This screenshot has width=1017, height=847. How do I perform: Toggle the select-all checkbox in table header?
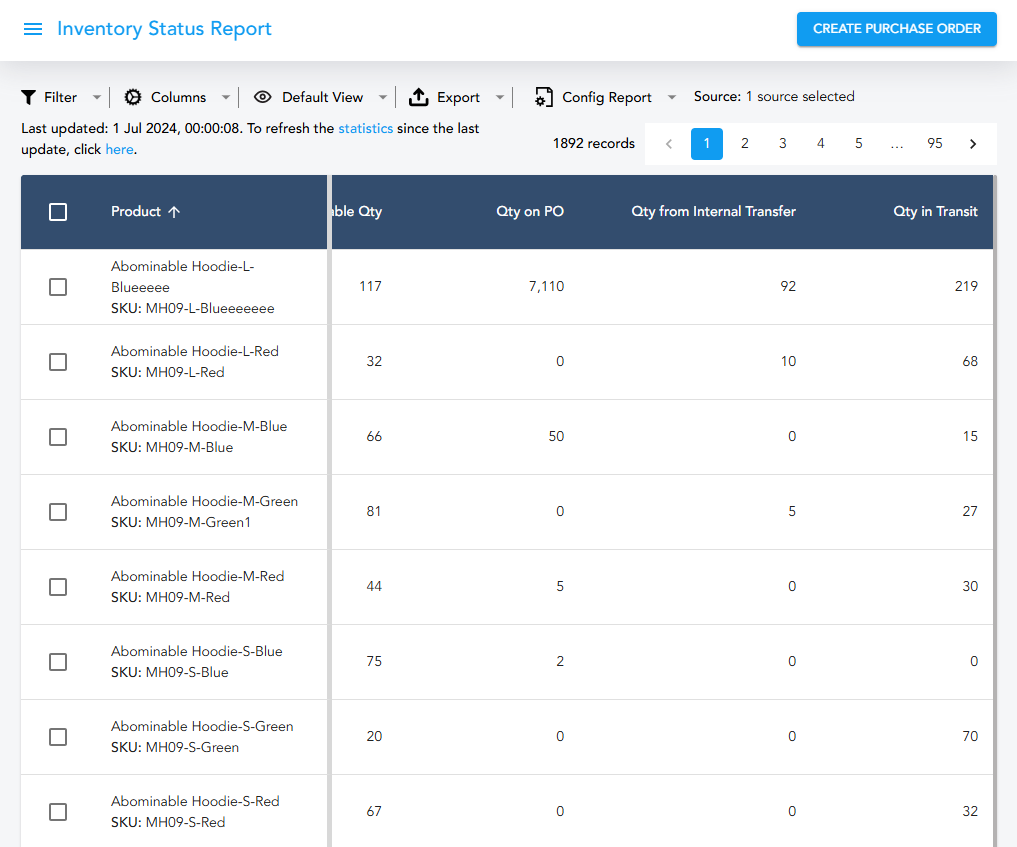coord(58,212)
